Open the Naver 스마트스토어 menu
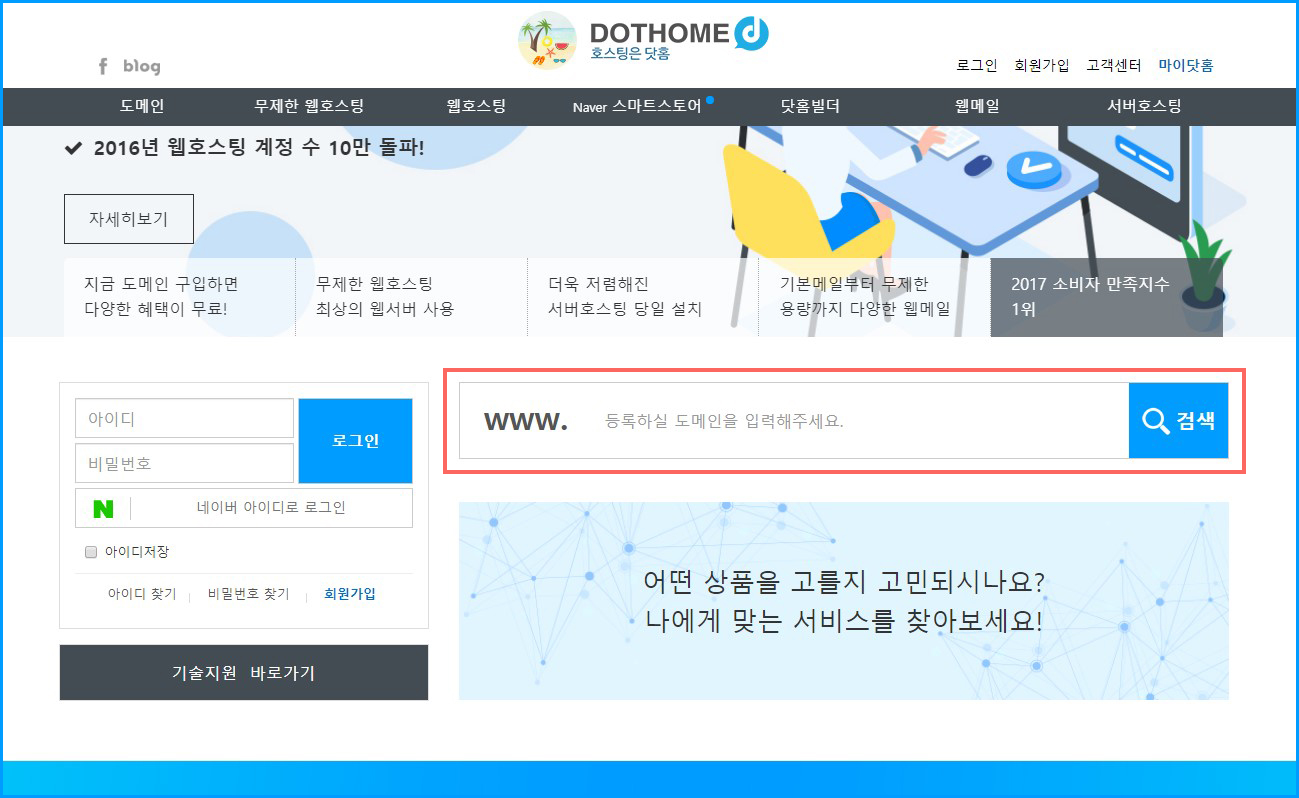This screenshot has width=1299, height=798. [638, 106]
